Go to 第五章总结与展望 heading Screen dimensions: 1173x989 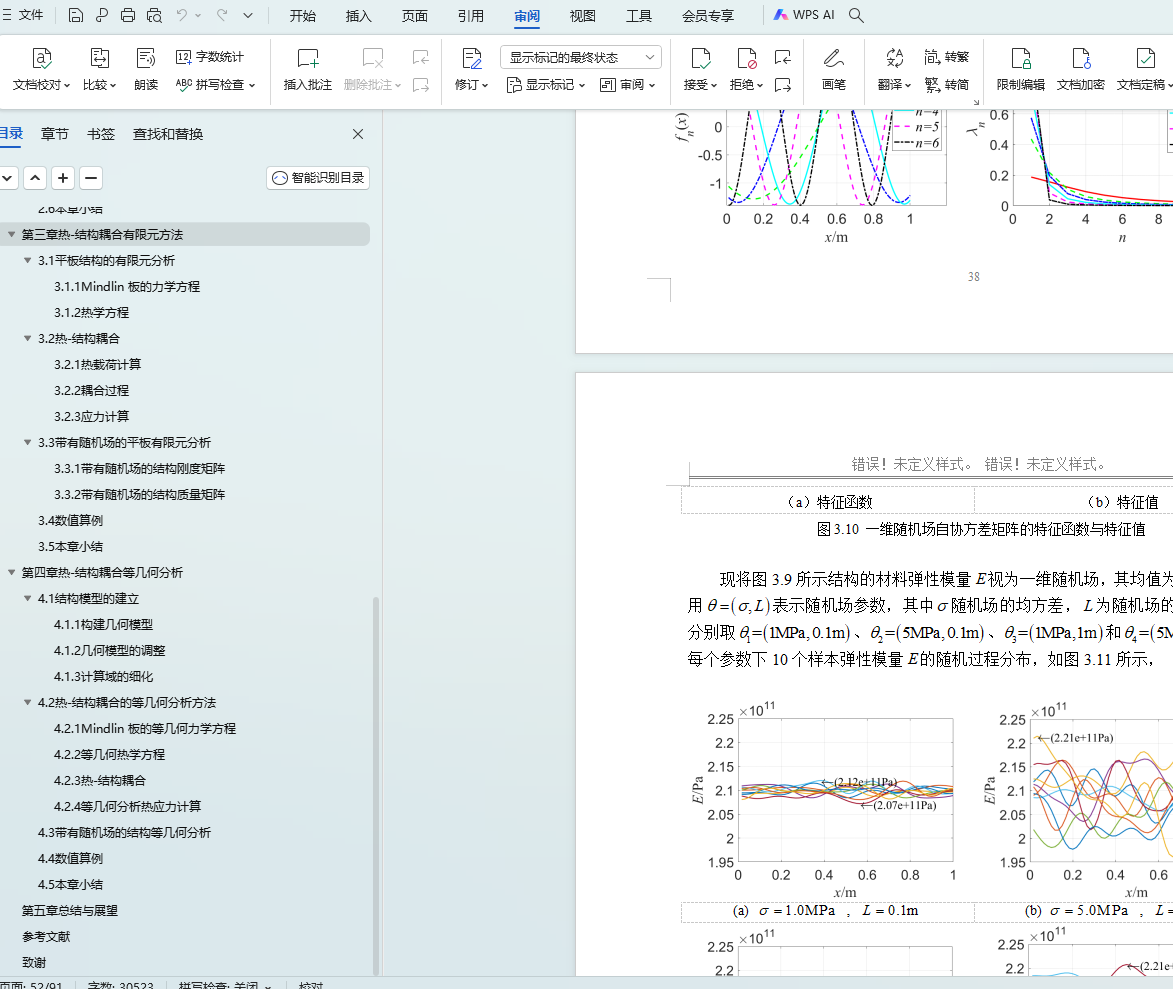pyautogui.click(x=70, y=910)
